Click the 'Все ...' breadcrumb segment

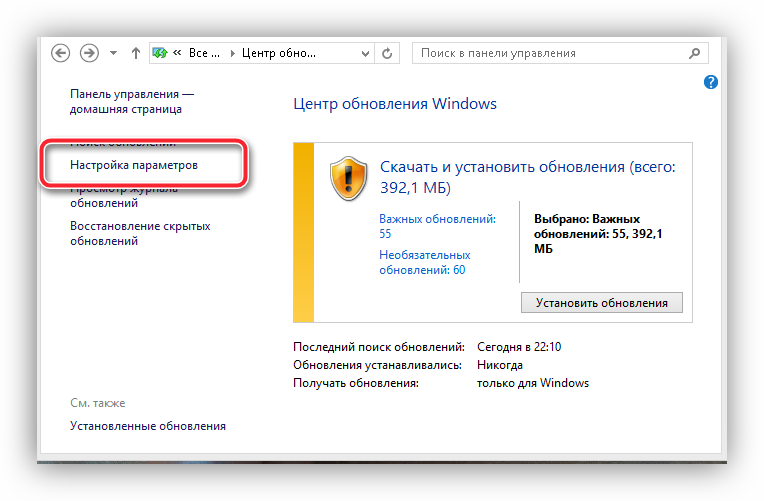[204, 53]
